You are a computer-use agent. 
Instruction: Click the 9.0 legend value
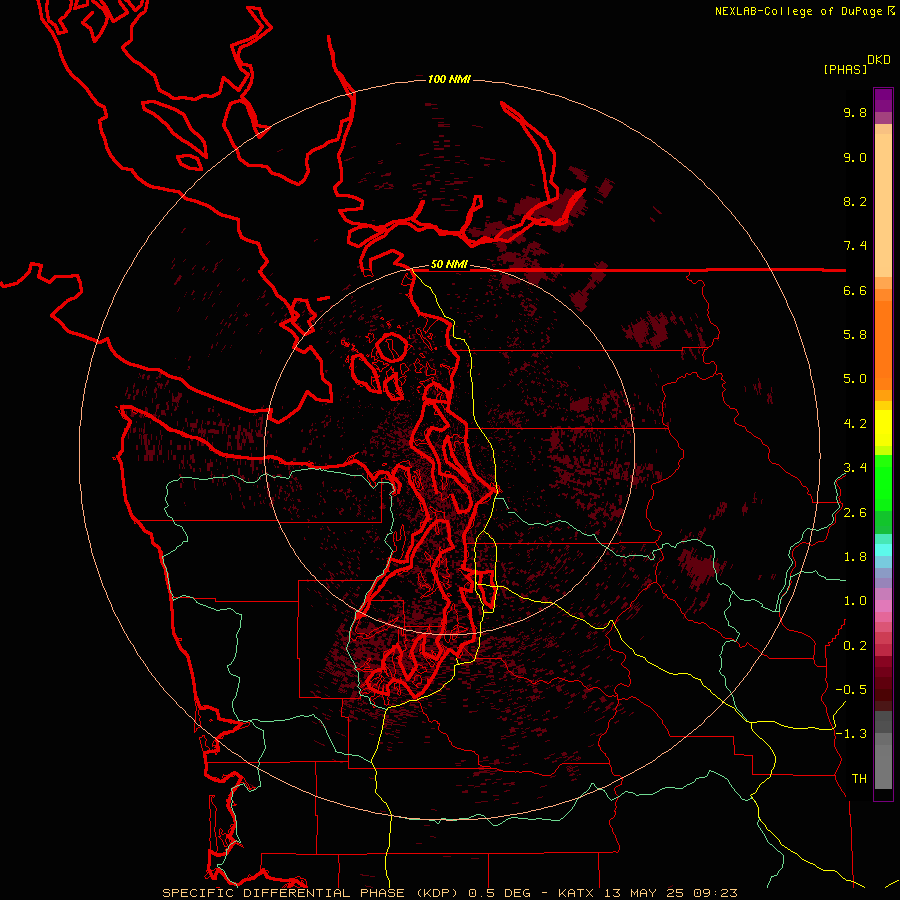(855, 157)
